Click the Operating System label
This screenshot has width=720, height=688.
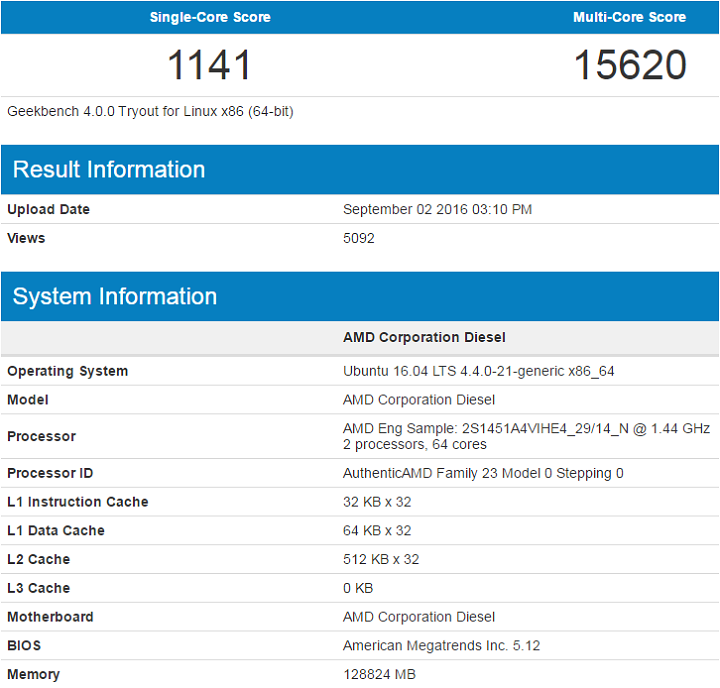(68, 371)
